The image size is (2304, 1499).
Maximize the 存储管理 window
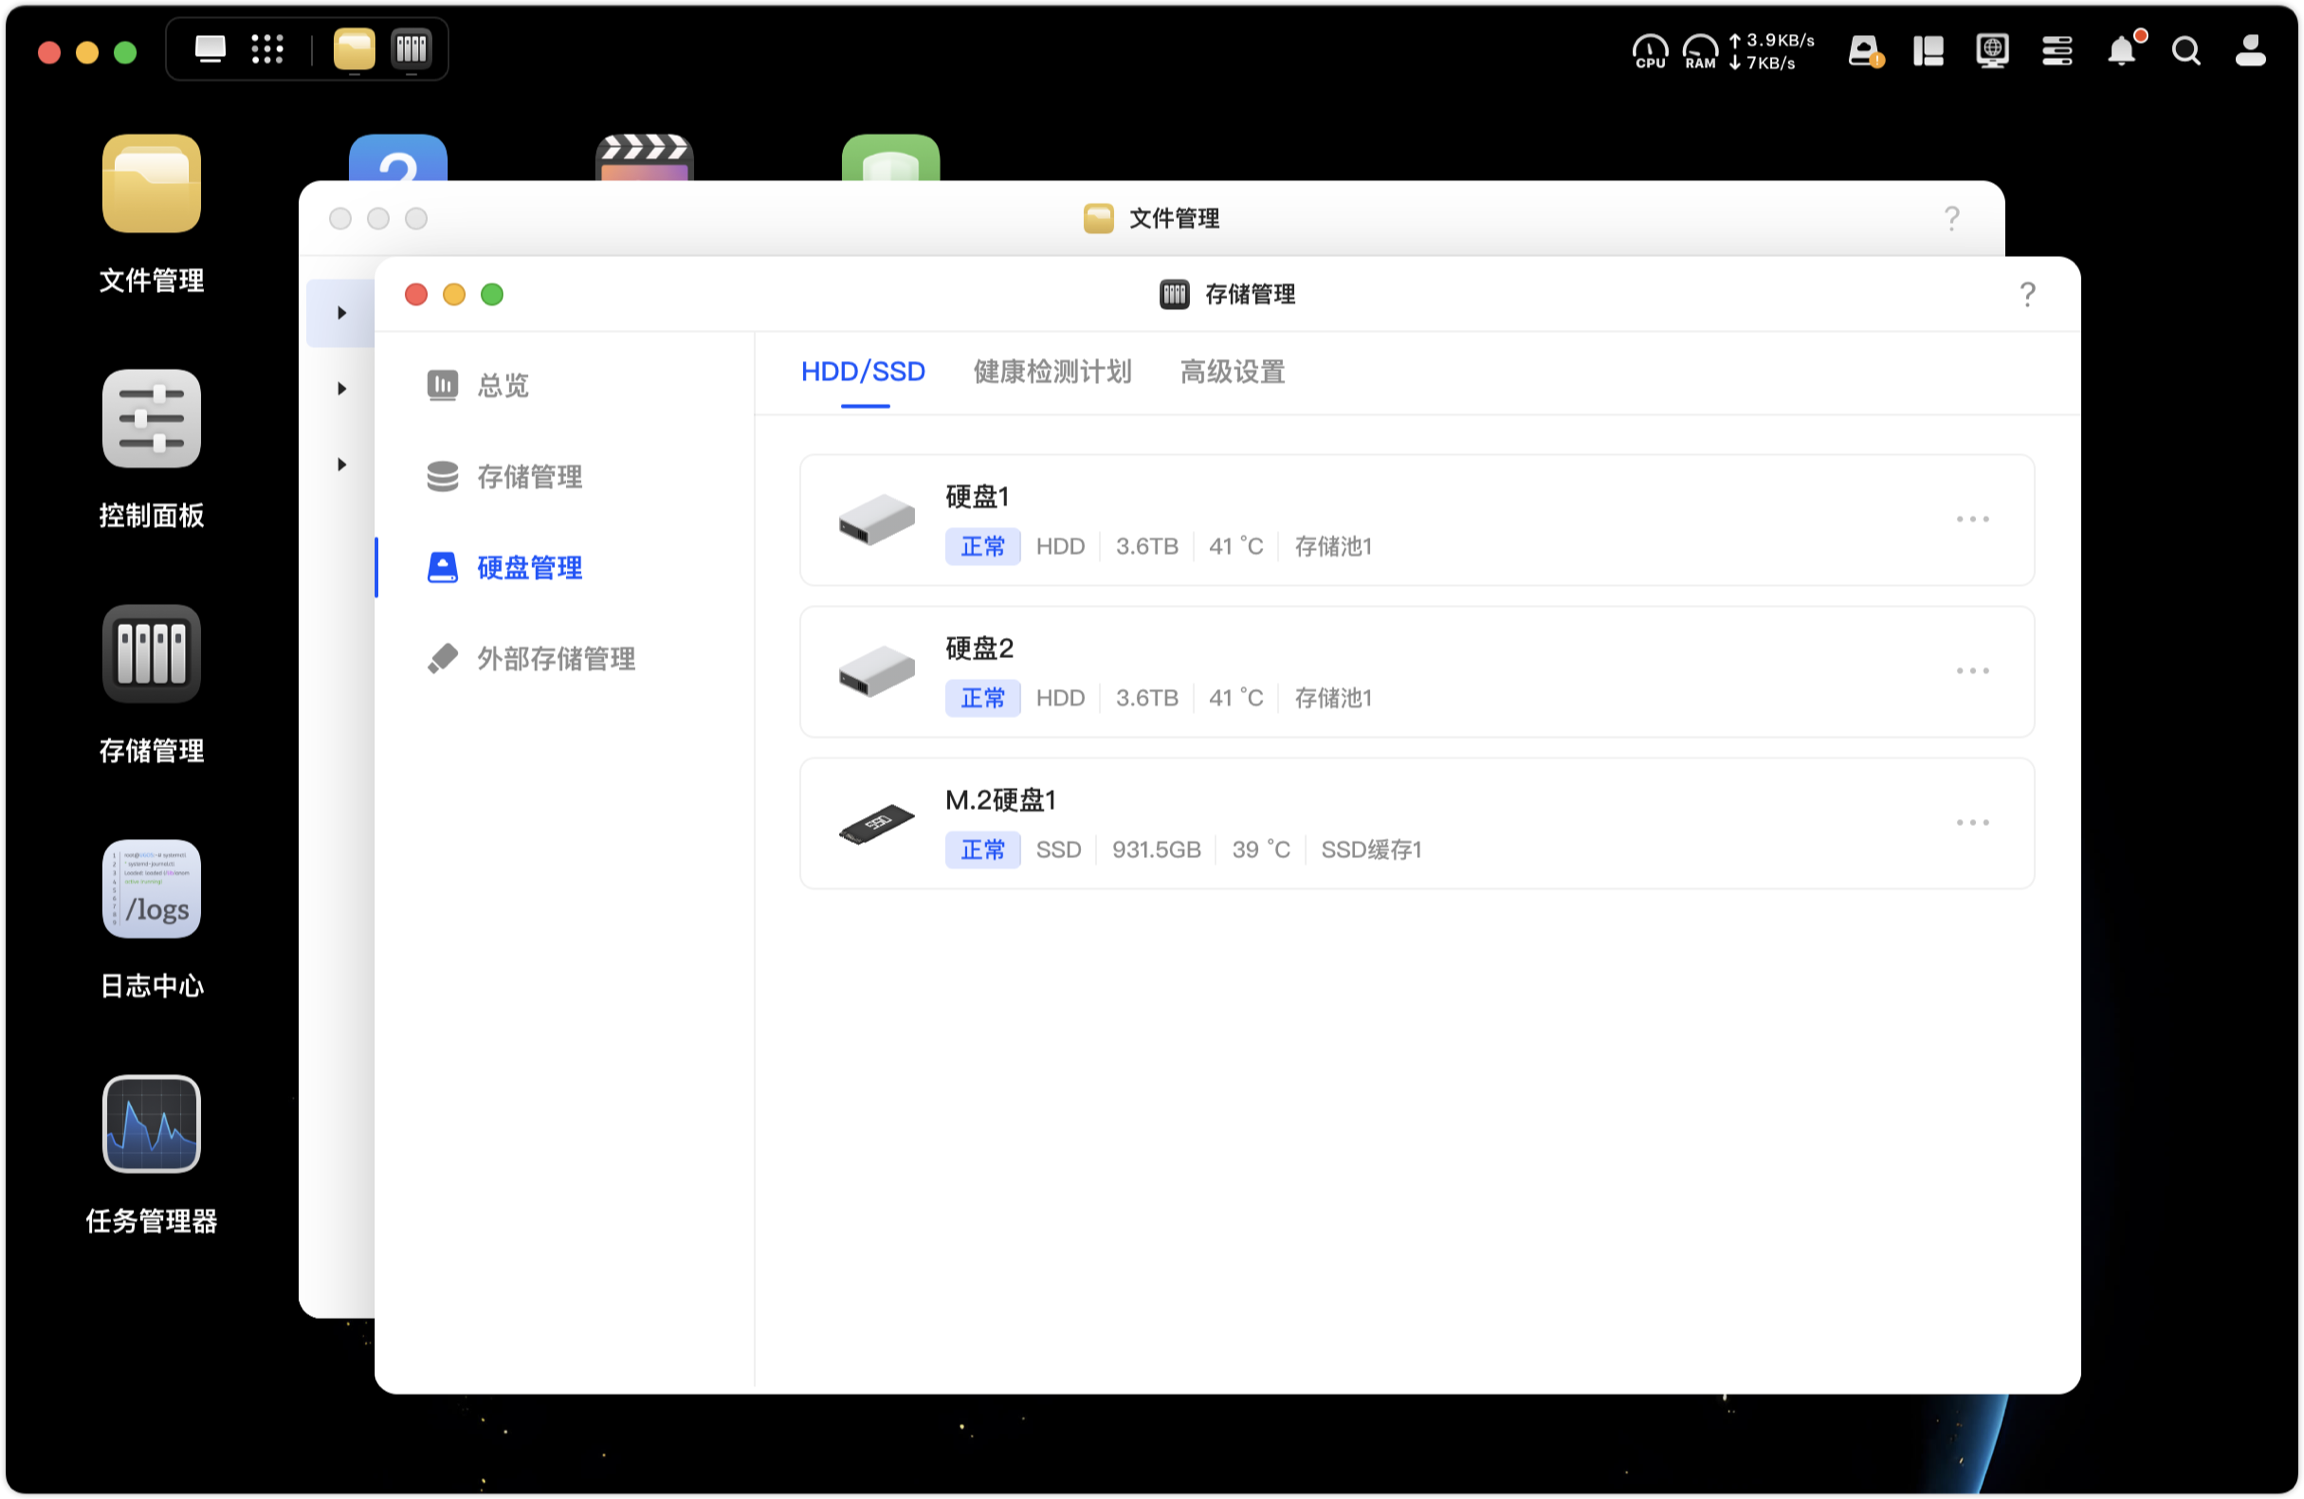coord(492,294)
